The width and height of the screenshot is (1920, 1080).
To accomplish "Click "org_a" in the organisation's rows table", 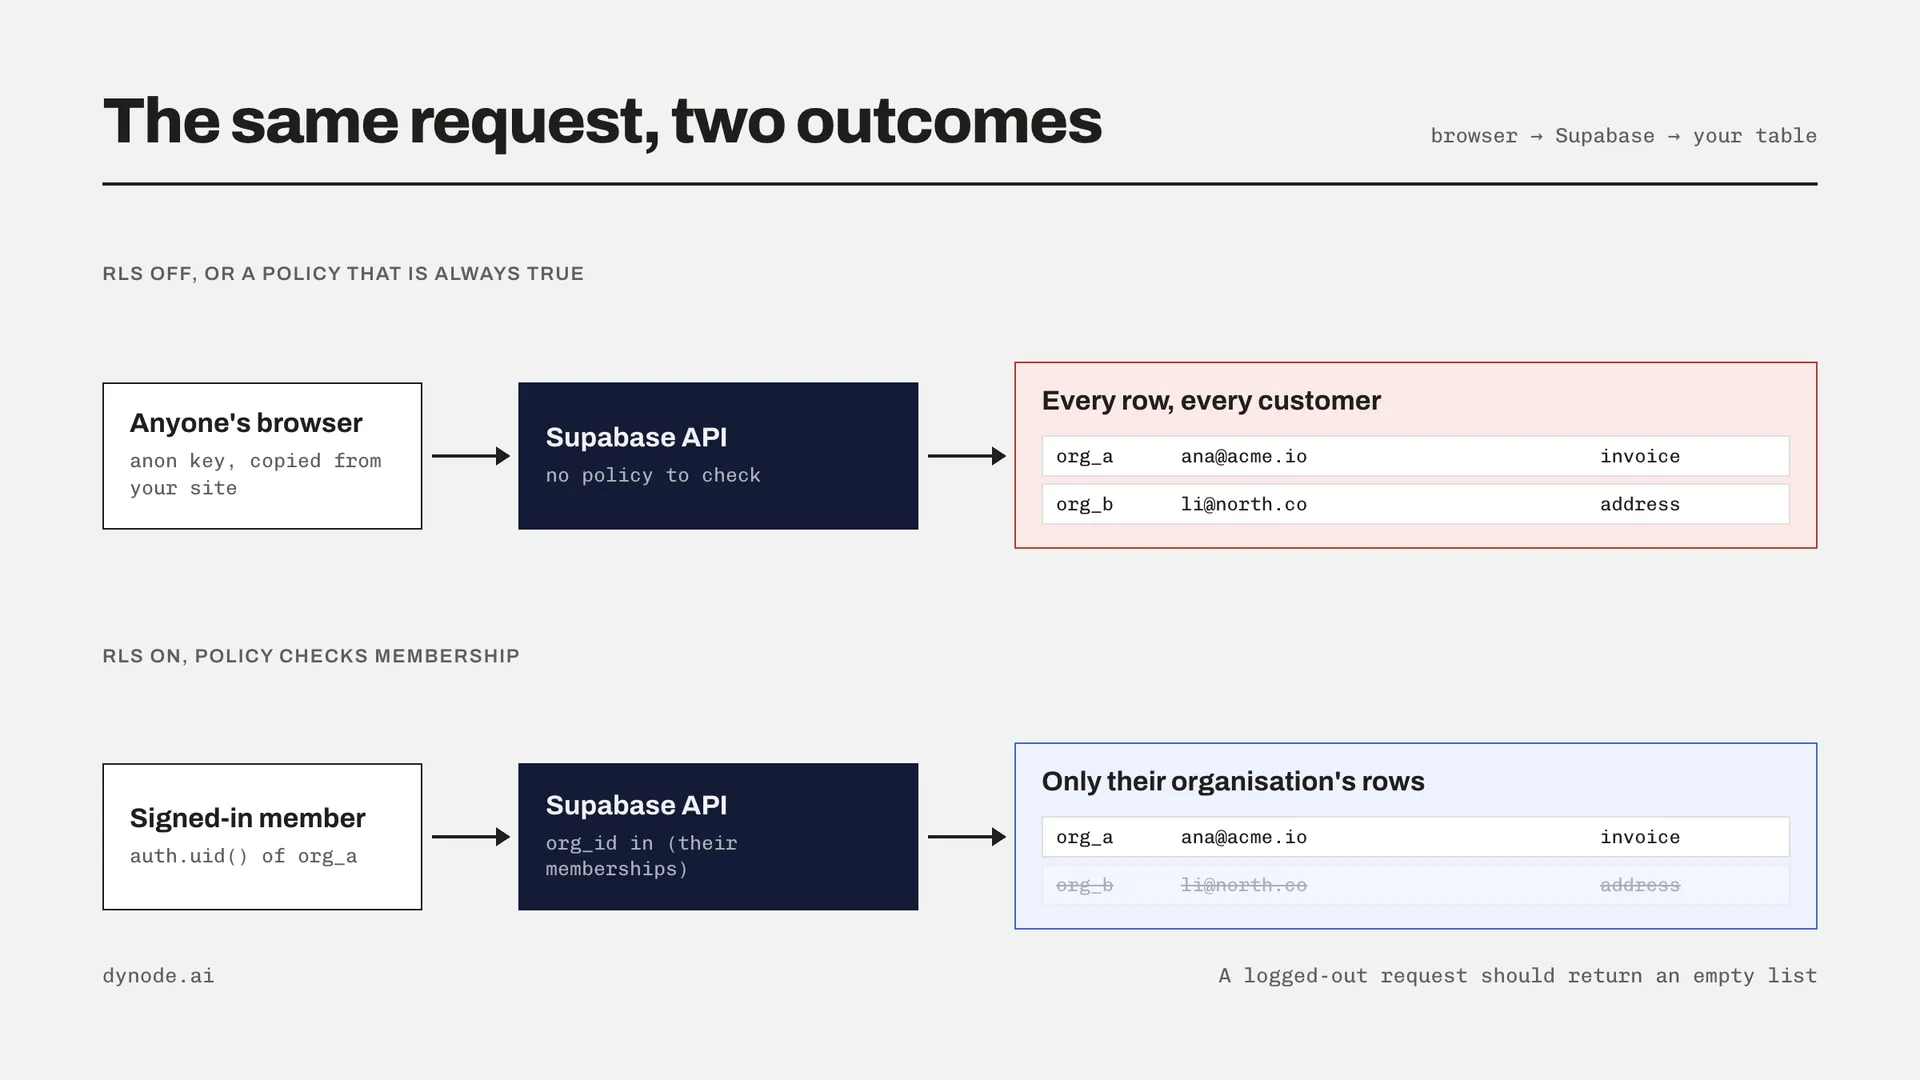I will 1084,838.
